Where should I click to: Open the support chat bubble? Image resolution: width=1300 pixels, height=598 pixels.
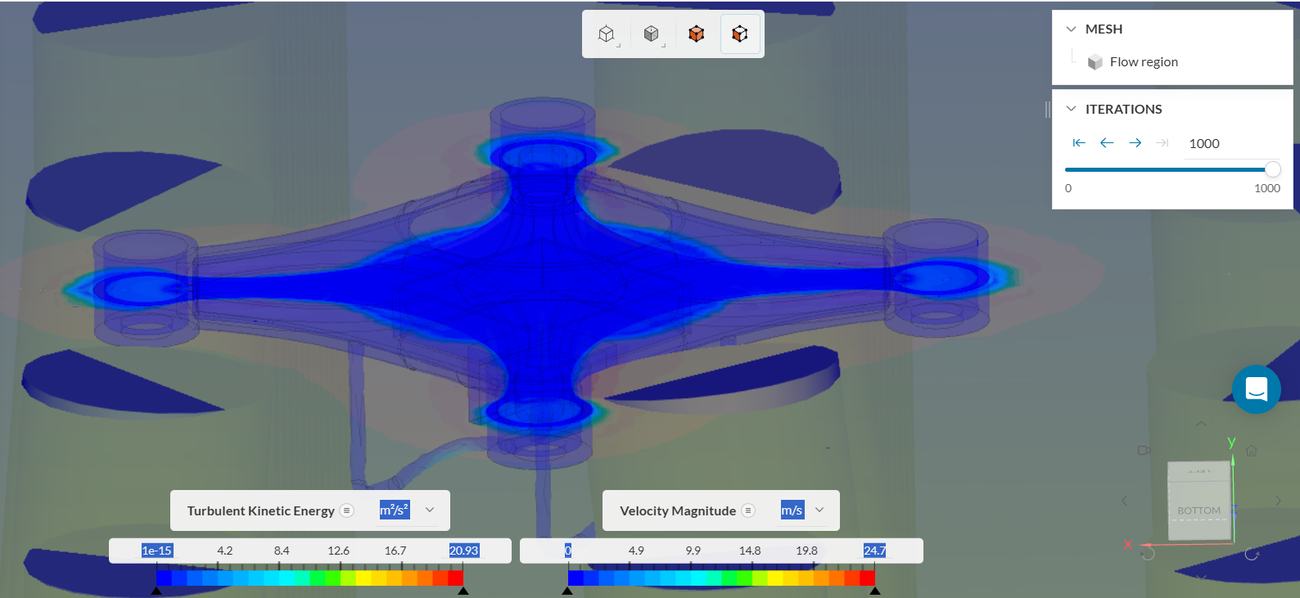pos(1256,389)
